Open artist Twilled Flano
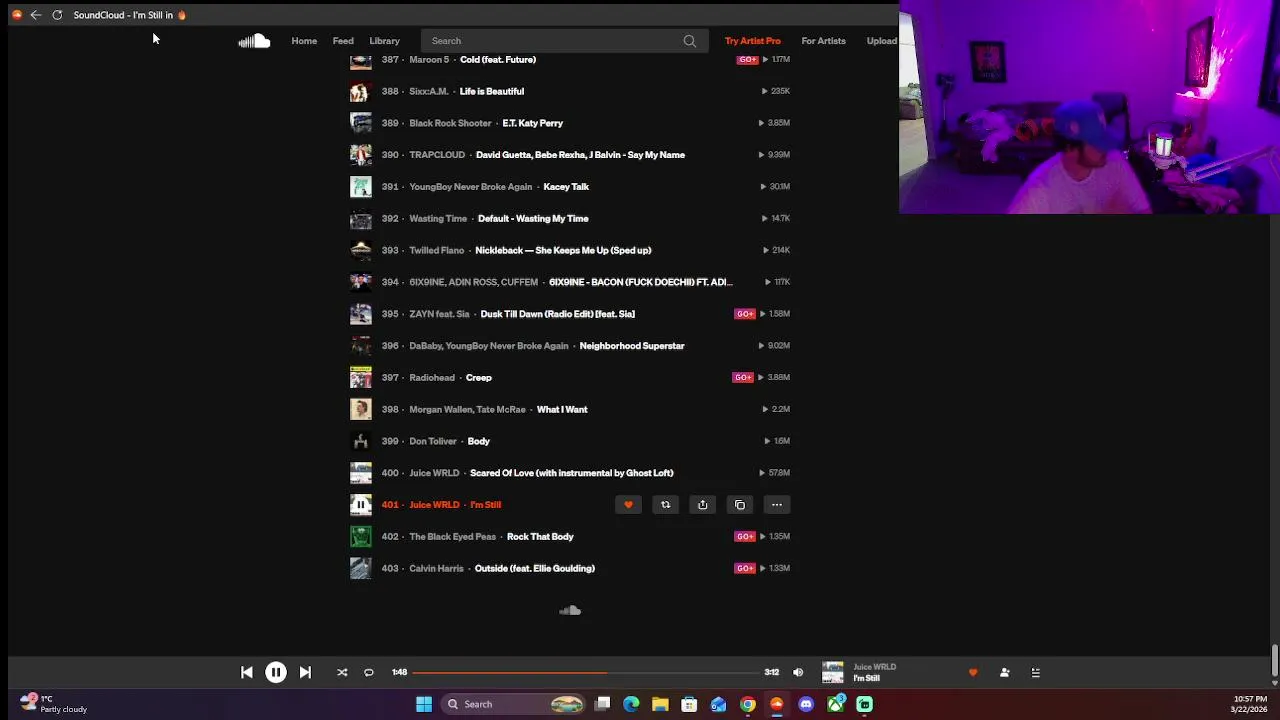Screen dimensions: 1280x720 [437, 250]
